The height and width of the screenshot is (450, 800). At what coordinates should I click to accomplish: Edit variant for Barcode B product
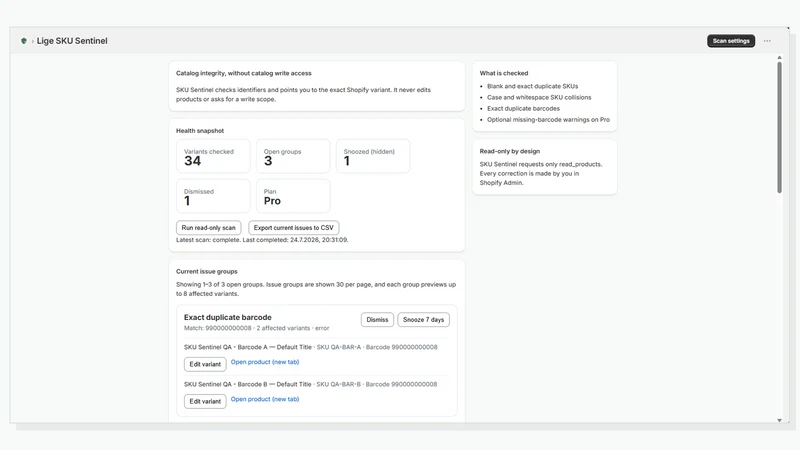click(x=205, y=401)
